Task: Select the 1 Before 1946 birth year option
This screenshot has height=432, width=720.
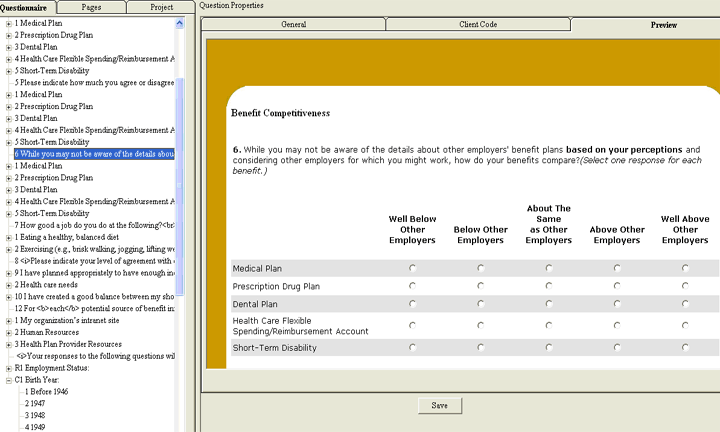Action: (46, 392)
